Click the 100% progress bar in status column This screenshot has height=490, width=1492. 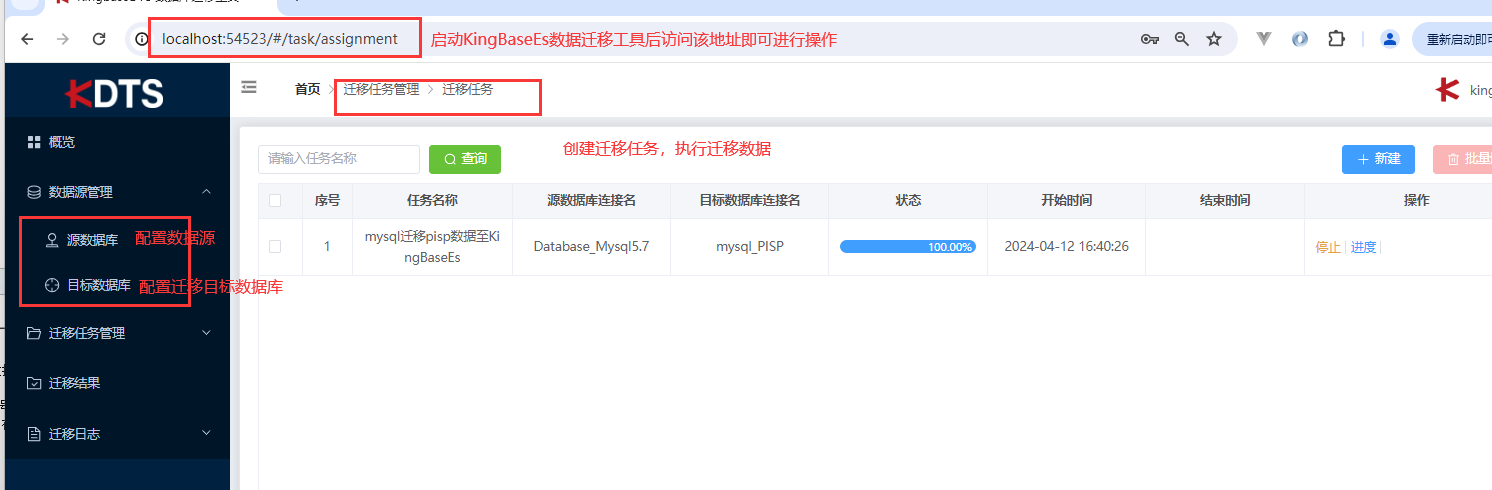907,247
